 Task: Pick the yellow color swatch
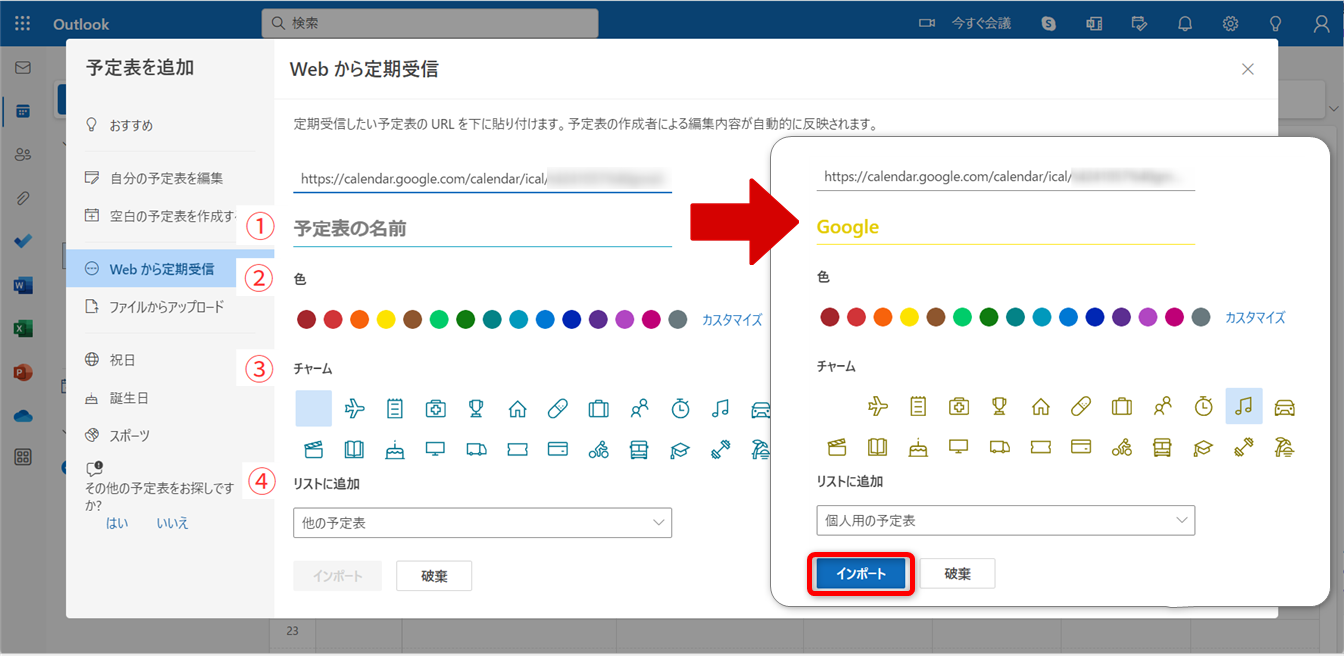[386, 320]
